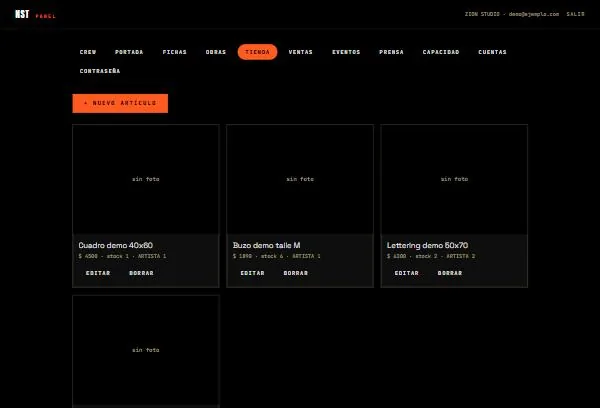Select the active TIENDA tab
Viewport: 600px width, 408px height.
pos(258,52)
